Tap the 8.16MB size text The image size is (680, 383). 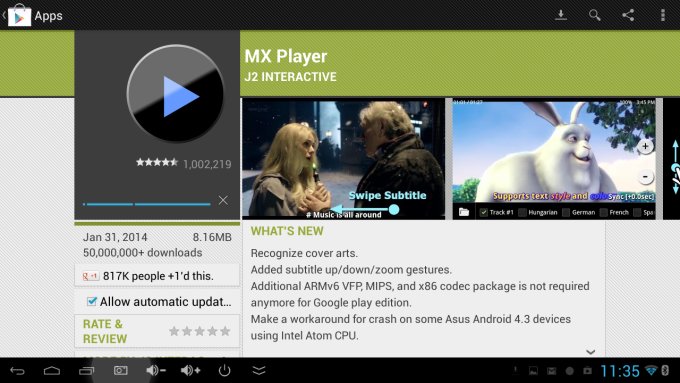(x=212, y=237)
